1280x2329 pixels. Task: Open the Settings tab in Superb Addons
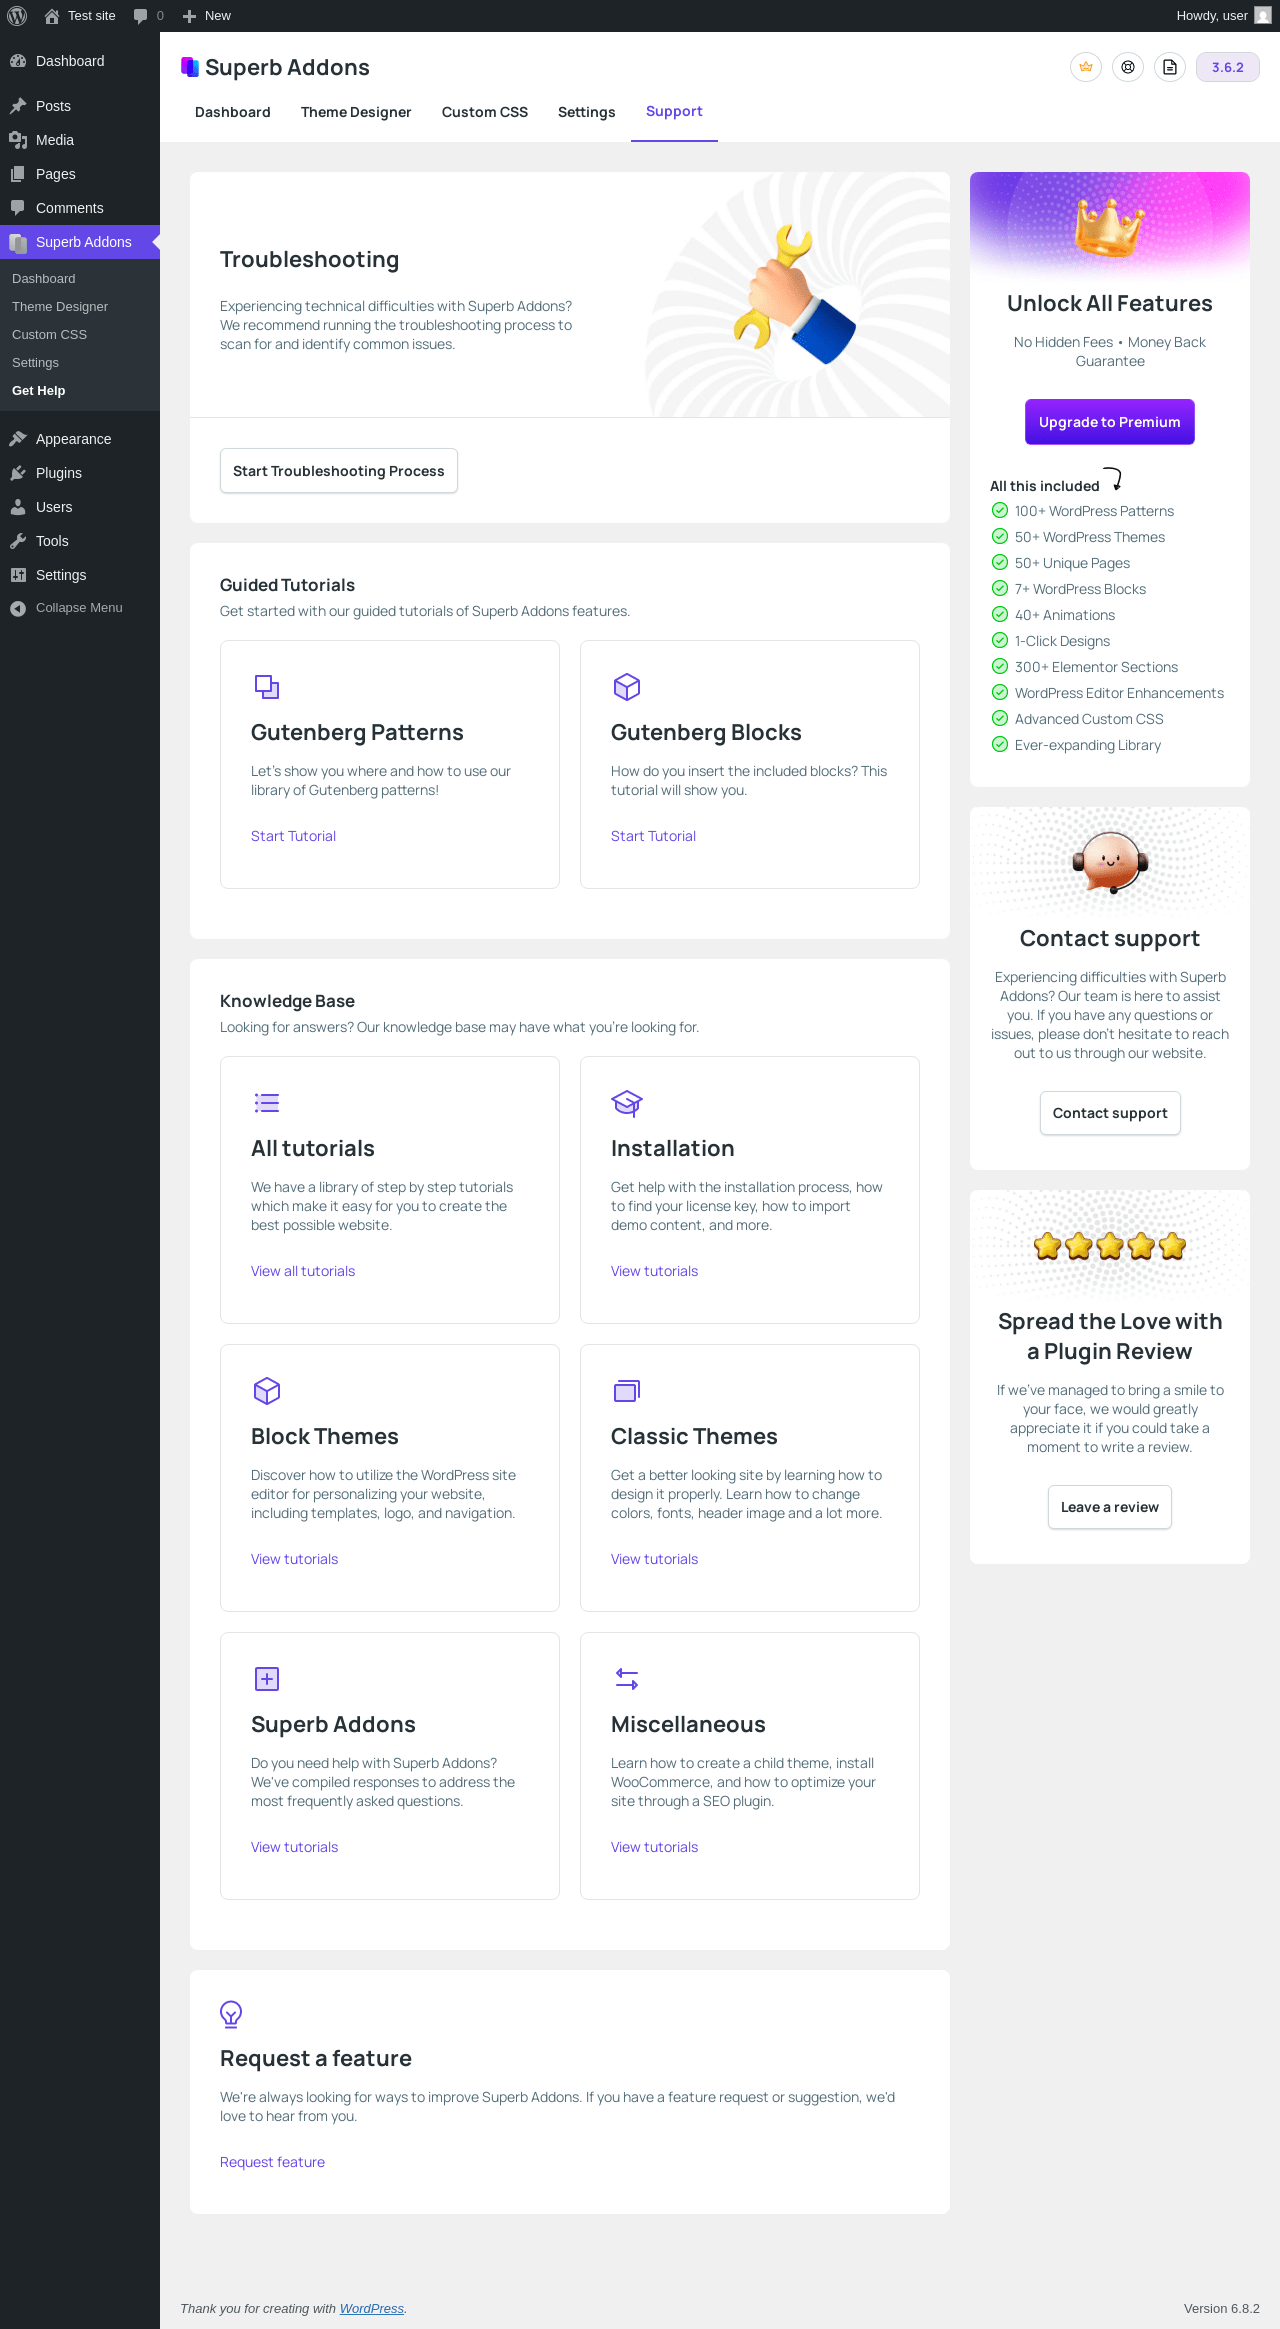587,112
